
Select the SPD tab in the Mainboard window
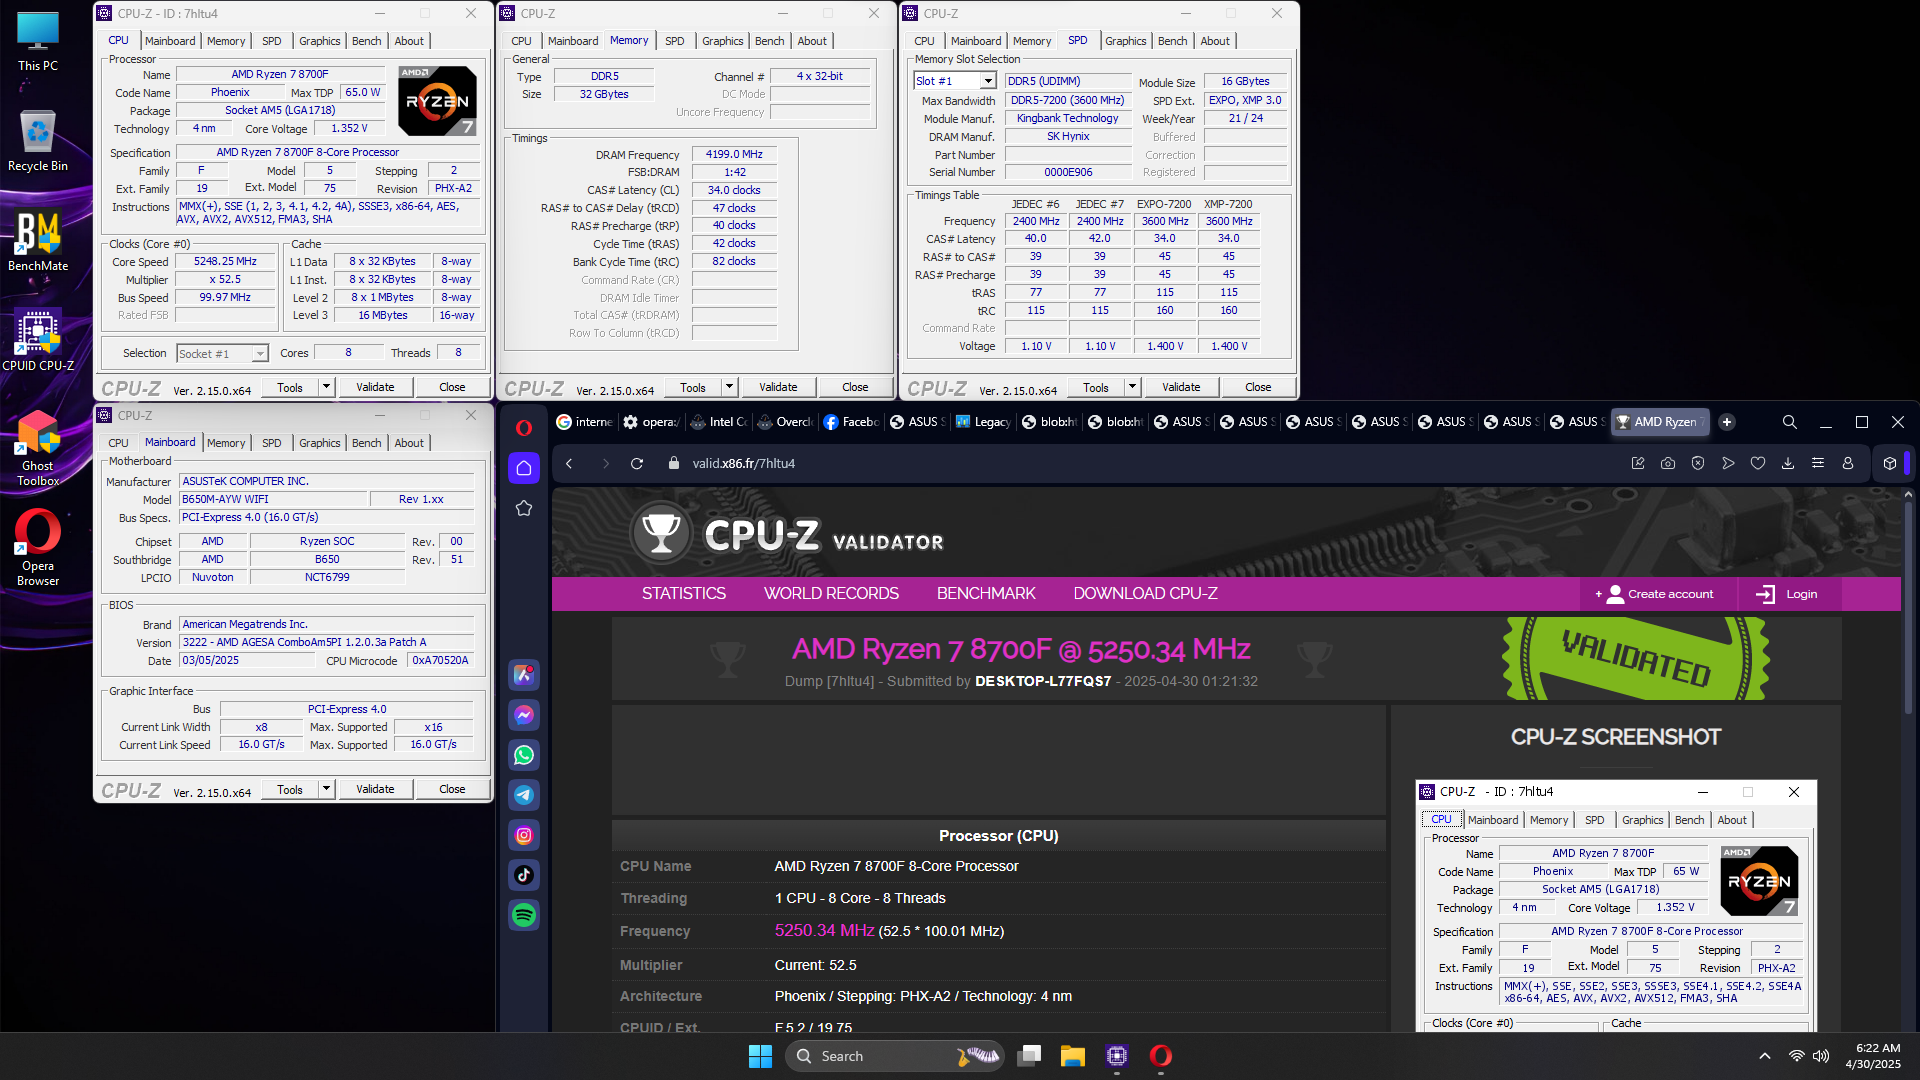[272, 443]
